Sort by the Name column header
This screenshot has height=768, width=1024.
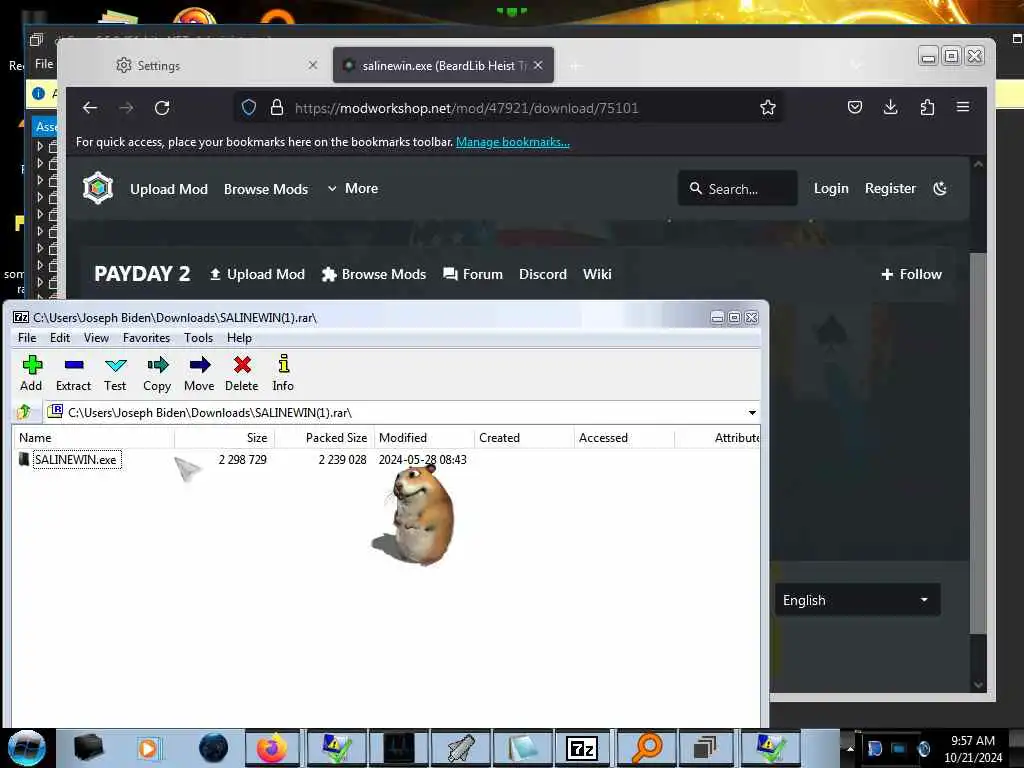(x=94, y=438)
